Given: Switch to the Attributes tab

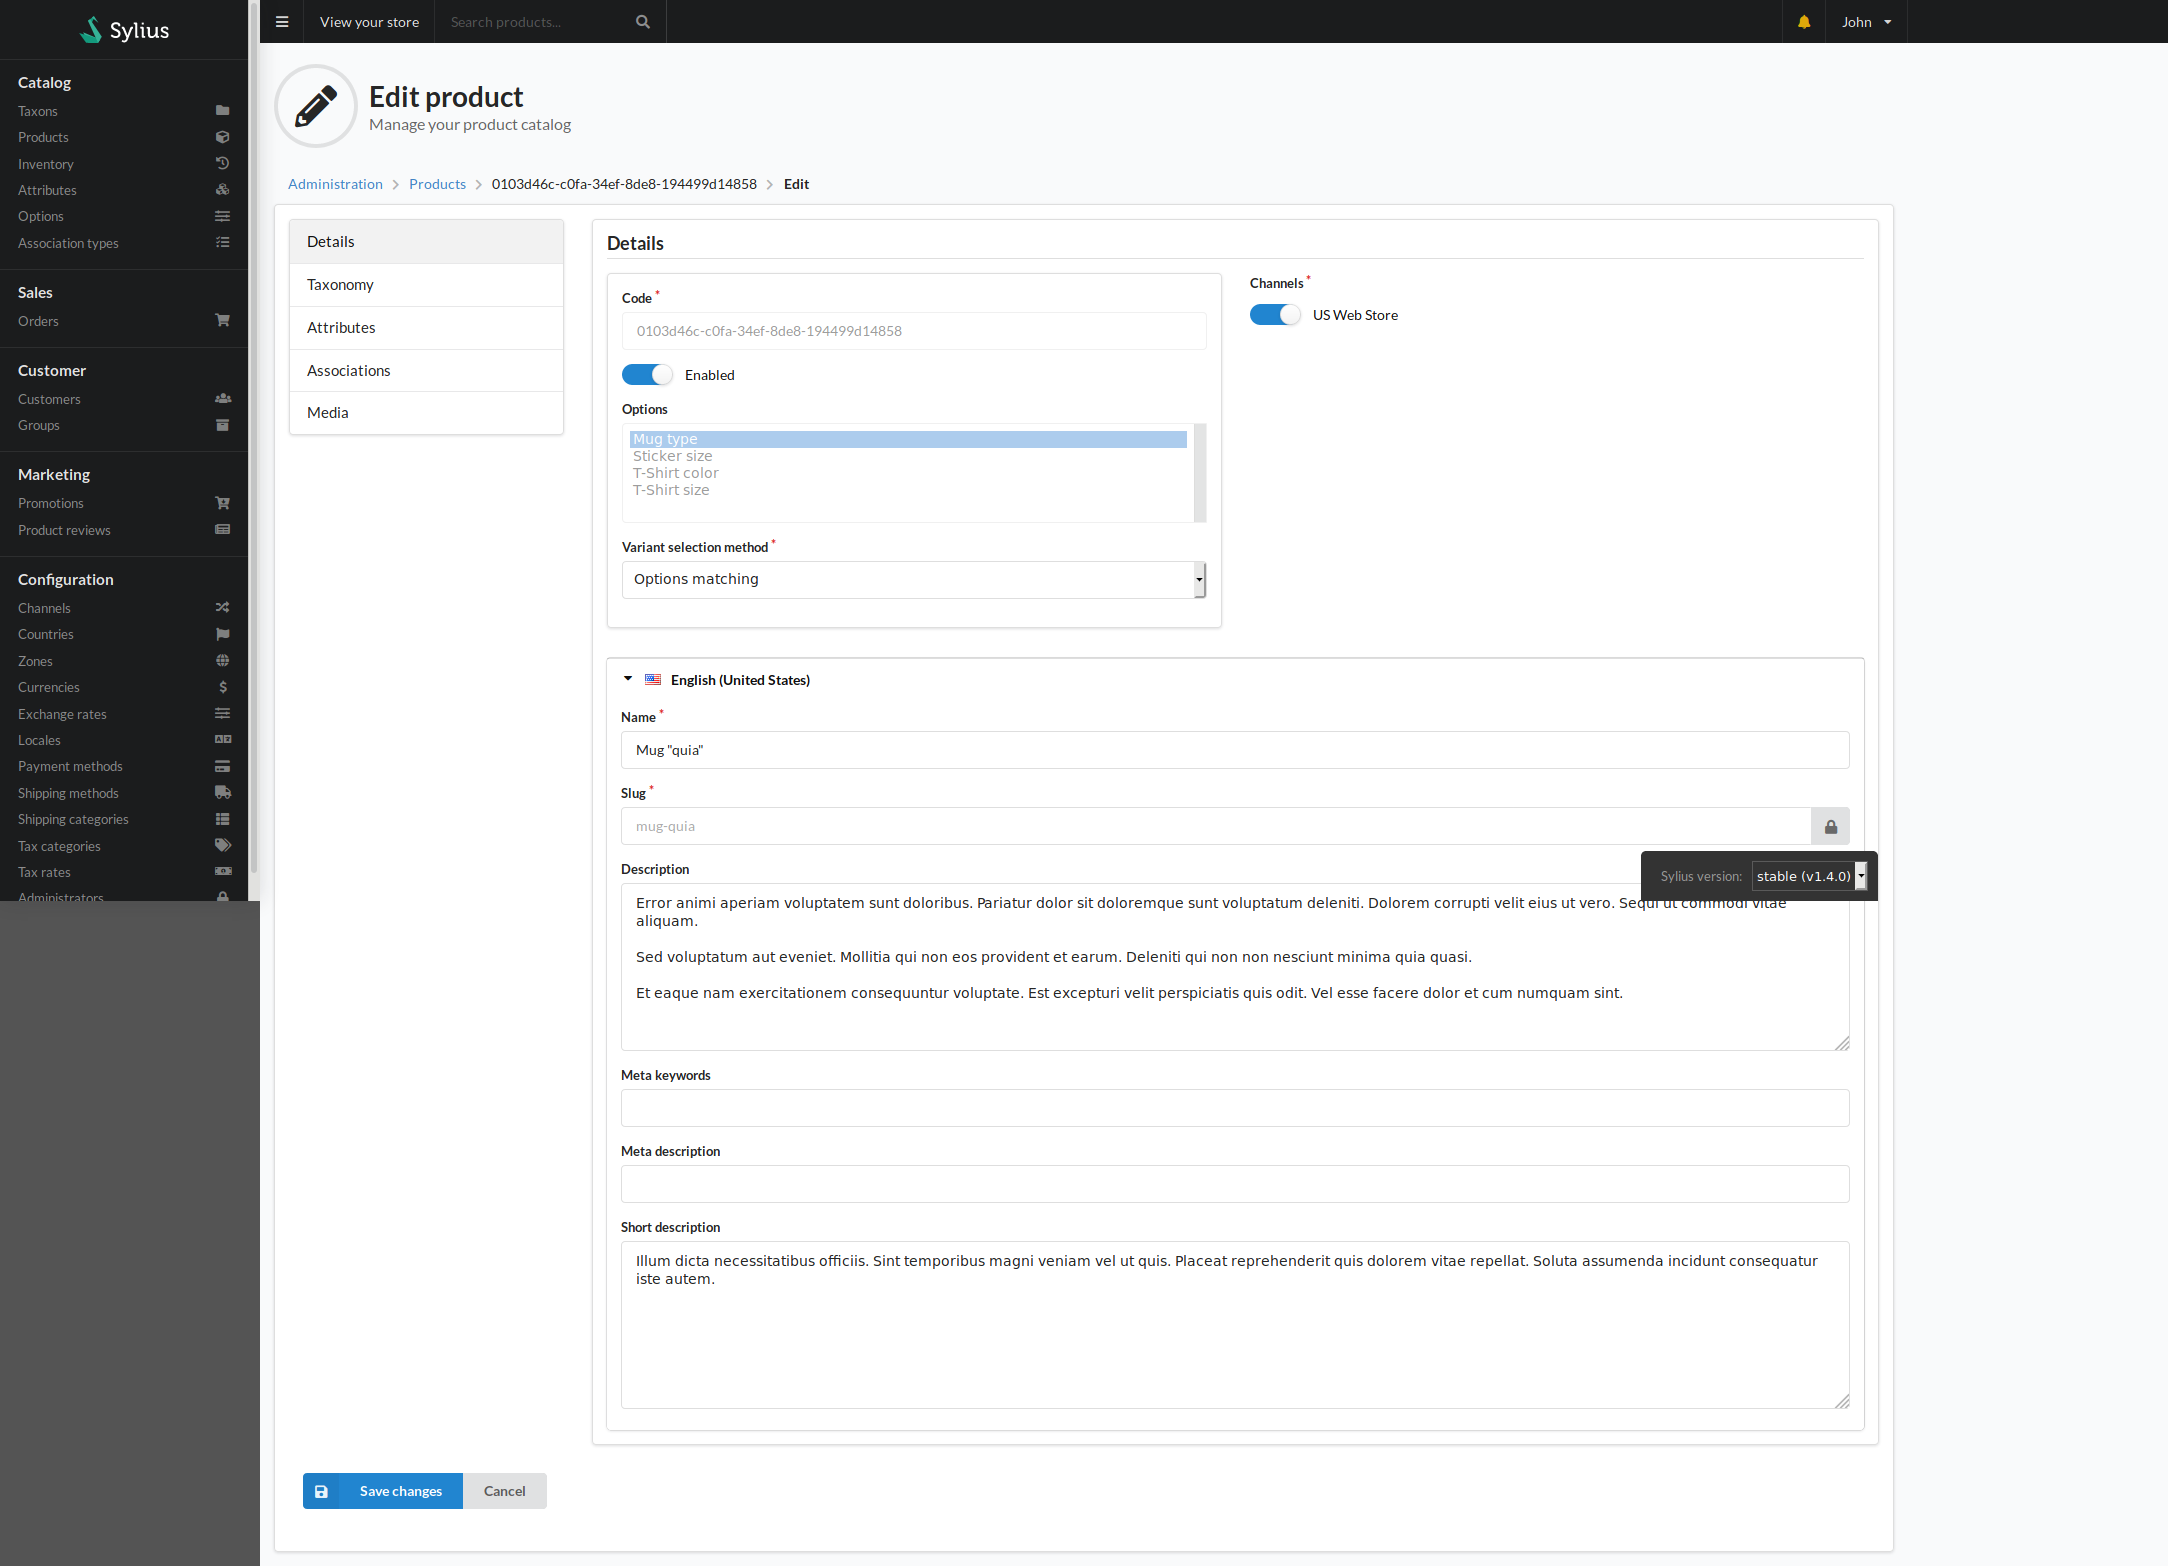Looking at the screenshot, I should (426, 328).
